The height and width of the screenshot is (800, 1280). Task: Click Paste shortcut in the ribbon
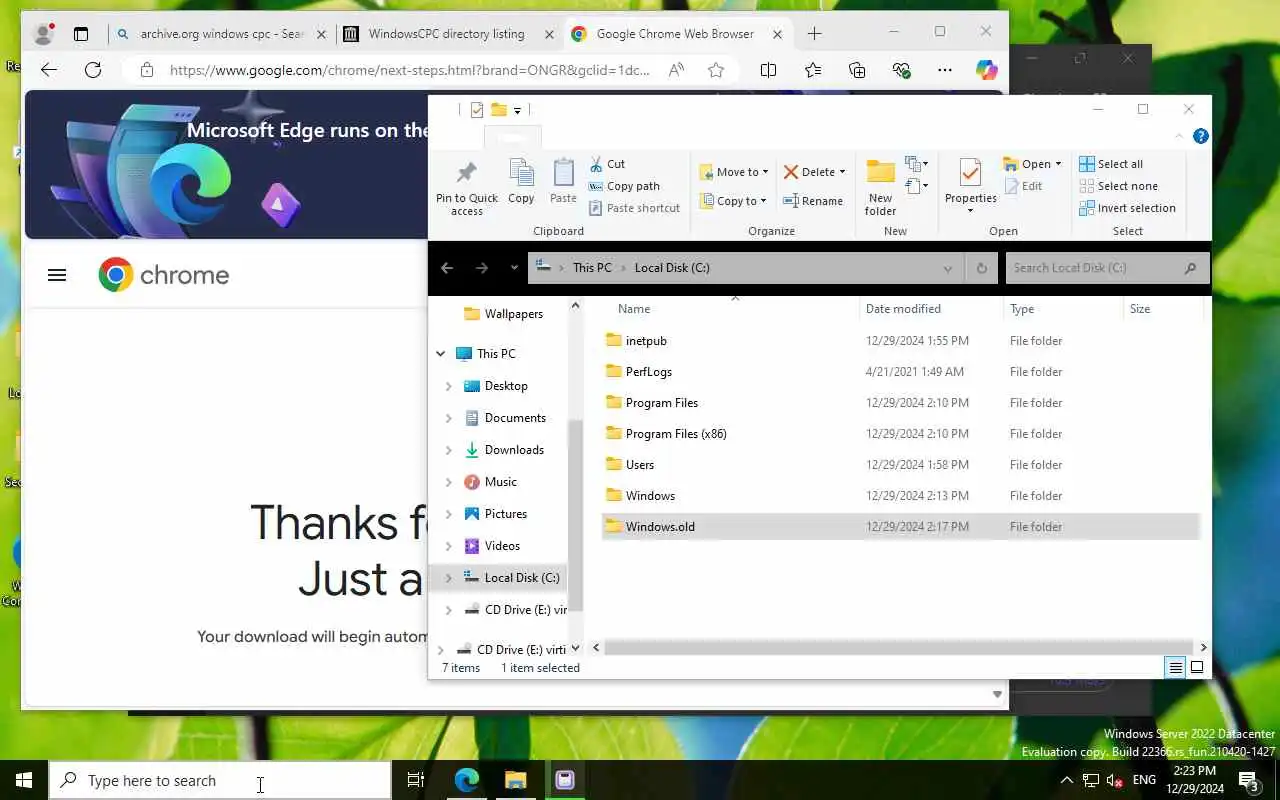634,208
